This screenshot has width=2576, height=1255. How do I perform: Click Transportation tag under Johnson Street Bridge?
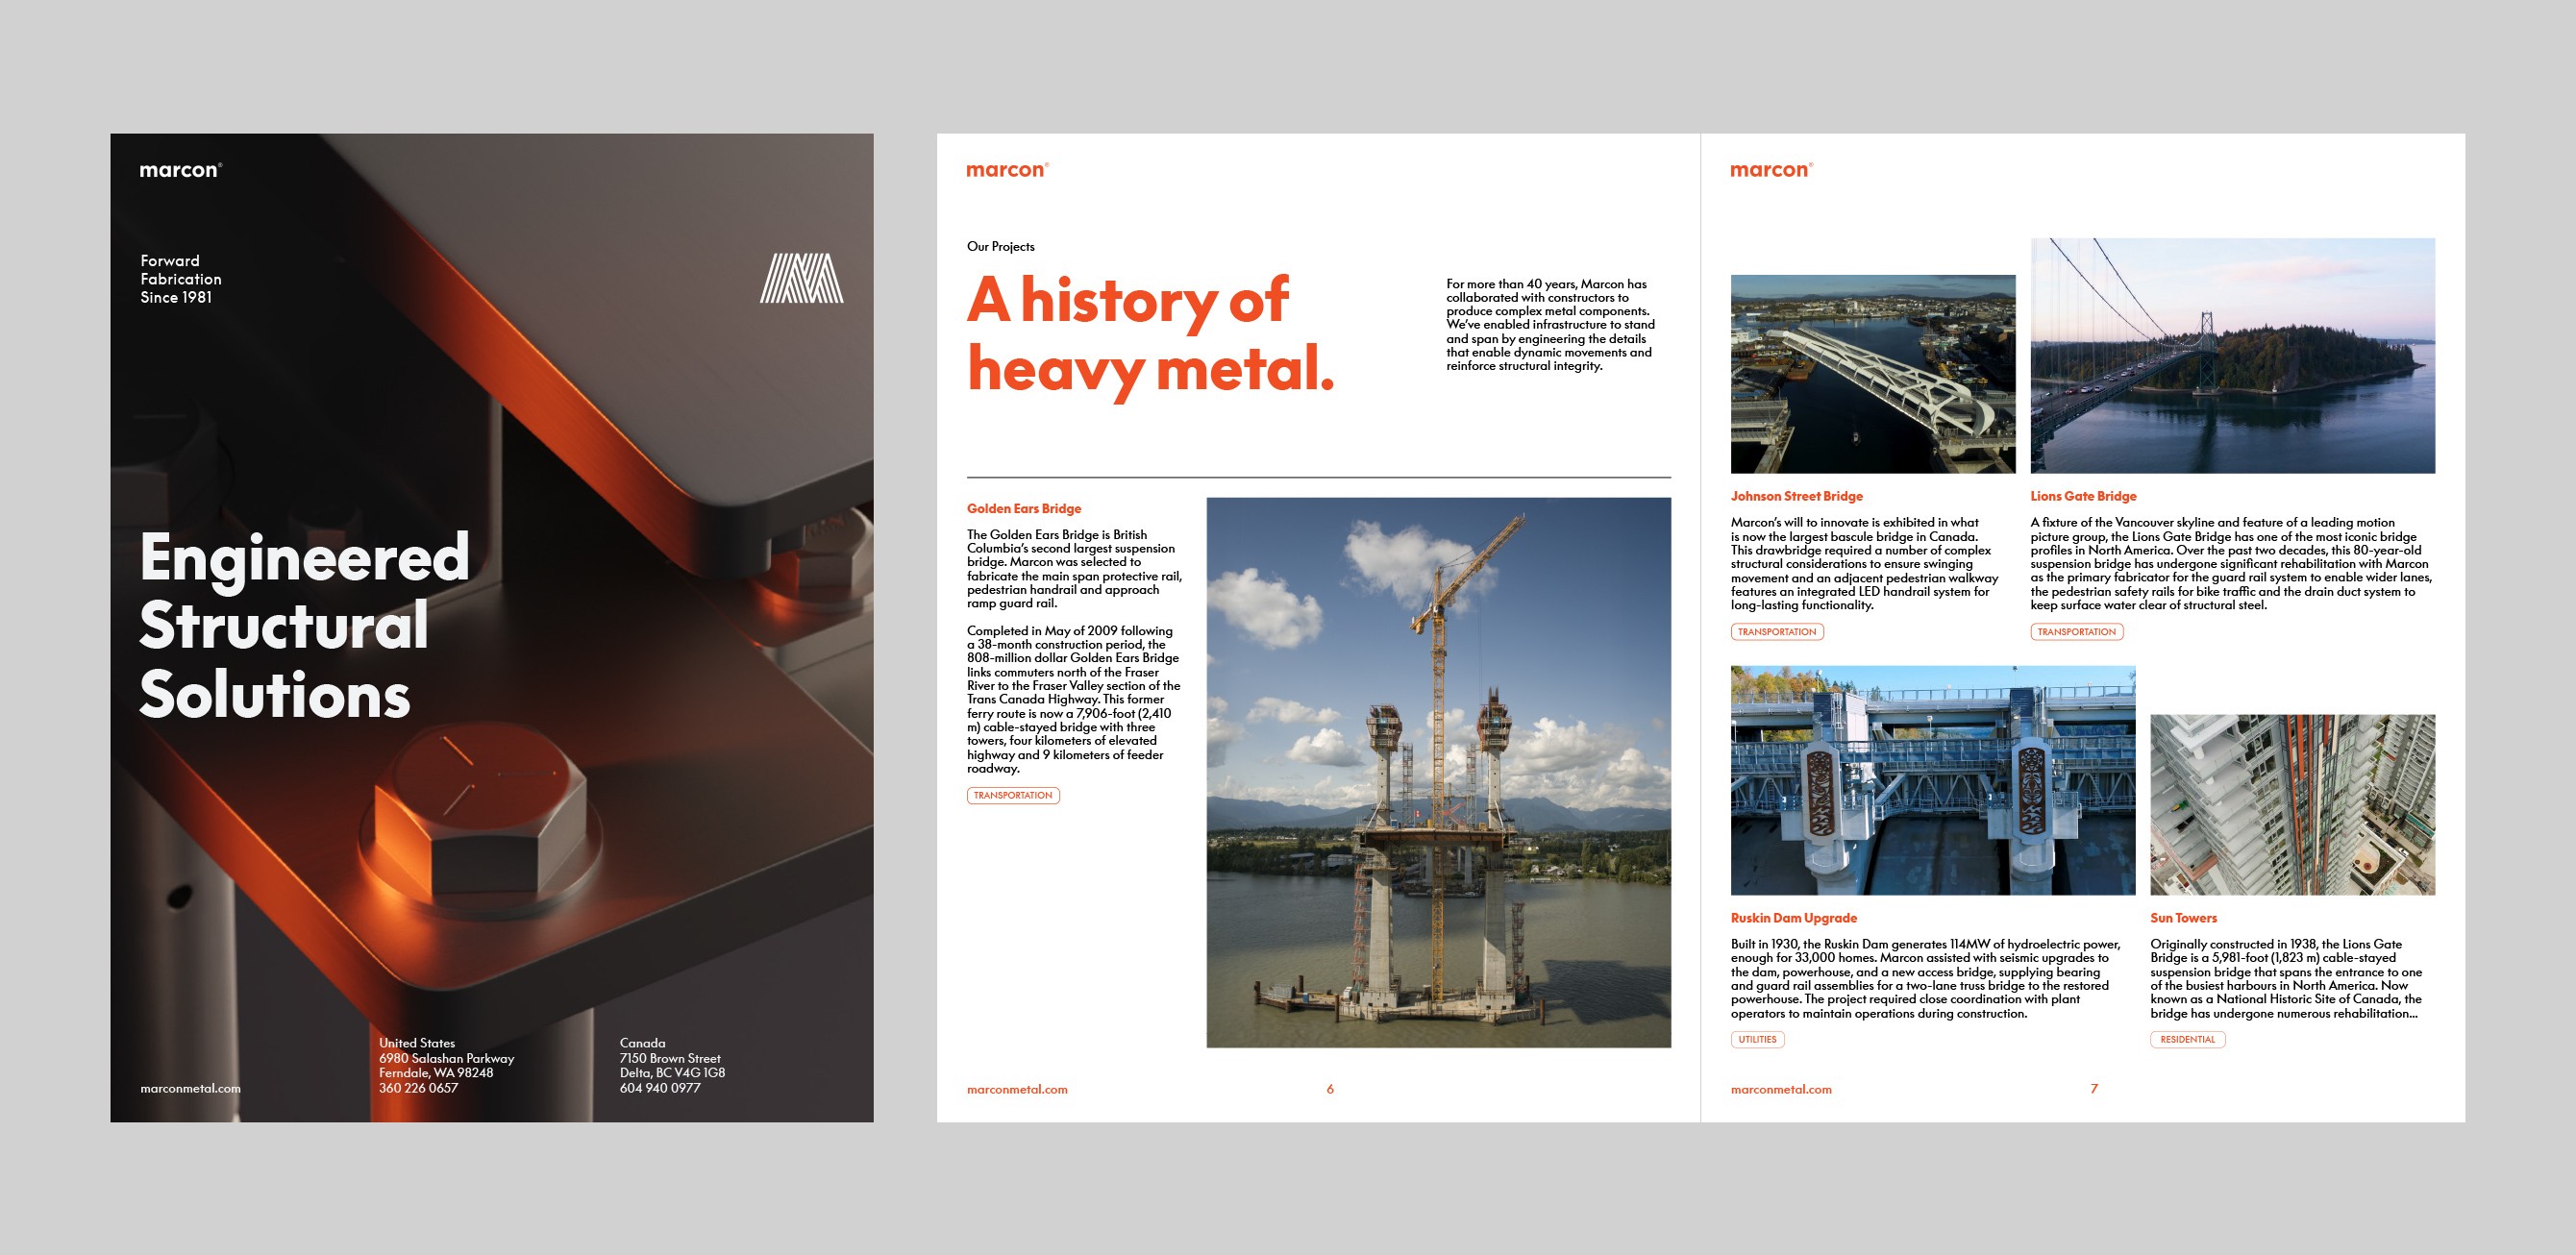[1776, 631]
